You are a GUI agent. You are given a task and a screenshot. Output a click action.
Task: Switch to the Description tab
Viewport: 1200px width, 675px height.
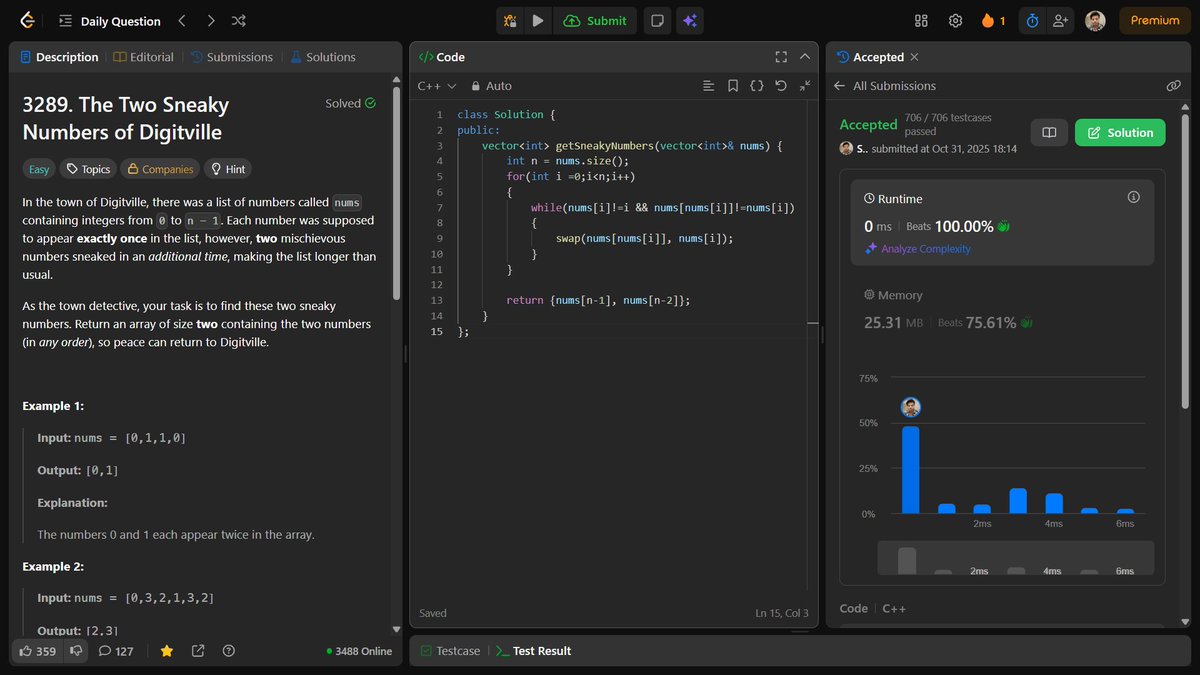click(x=59, y=57)
